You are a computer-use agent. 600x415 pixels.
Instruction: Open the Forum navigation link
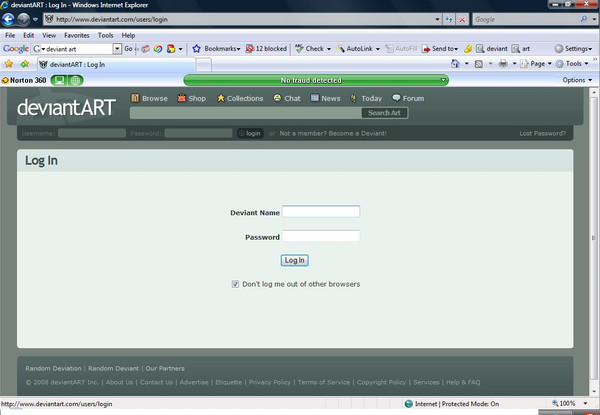(408, 98)
